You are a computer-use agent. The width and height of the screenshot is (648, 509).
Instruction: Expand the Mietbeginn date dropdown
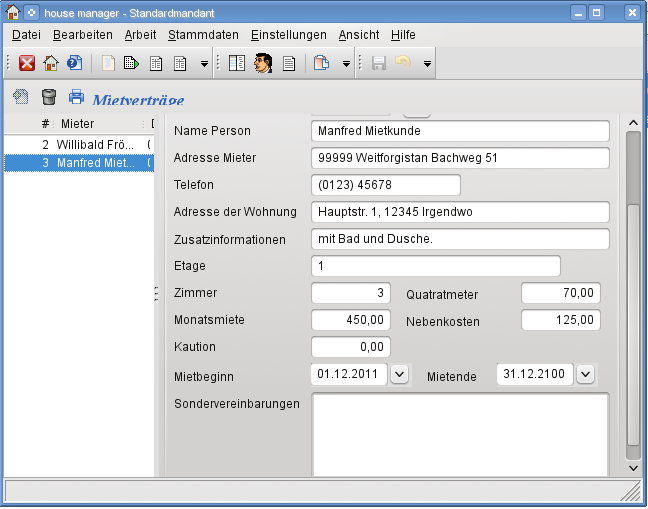(x=399, y=374)
